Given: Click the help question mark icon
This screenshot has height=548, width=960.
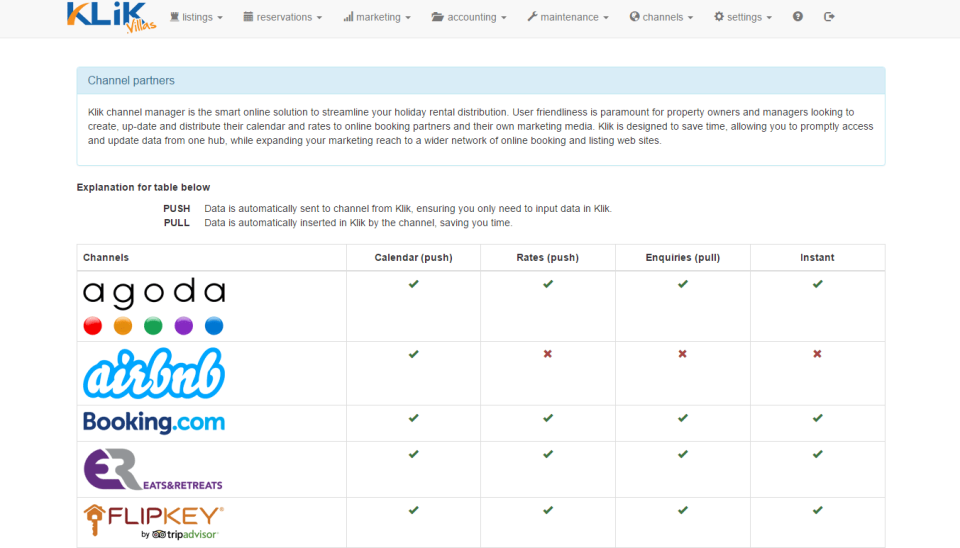Looking at the screenshot, I should click(798, 17).
